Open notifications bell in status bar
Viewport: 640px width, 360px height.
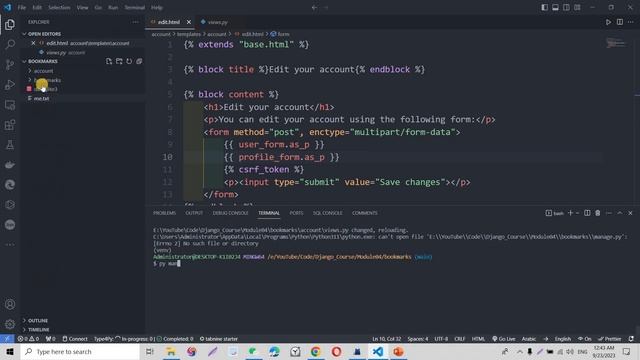tap(631, 339)
